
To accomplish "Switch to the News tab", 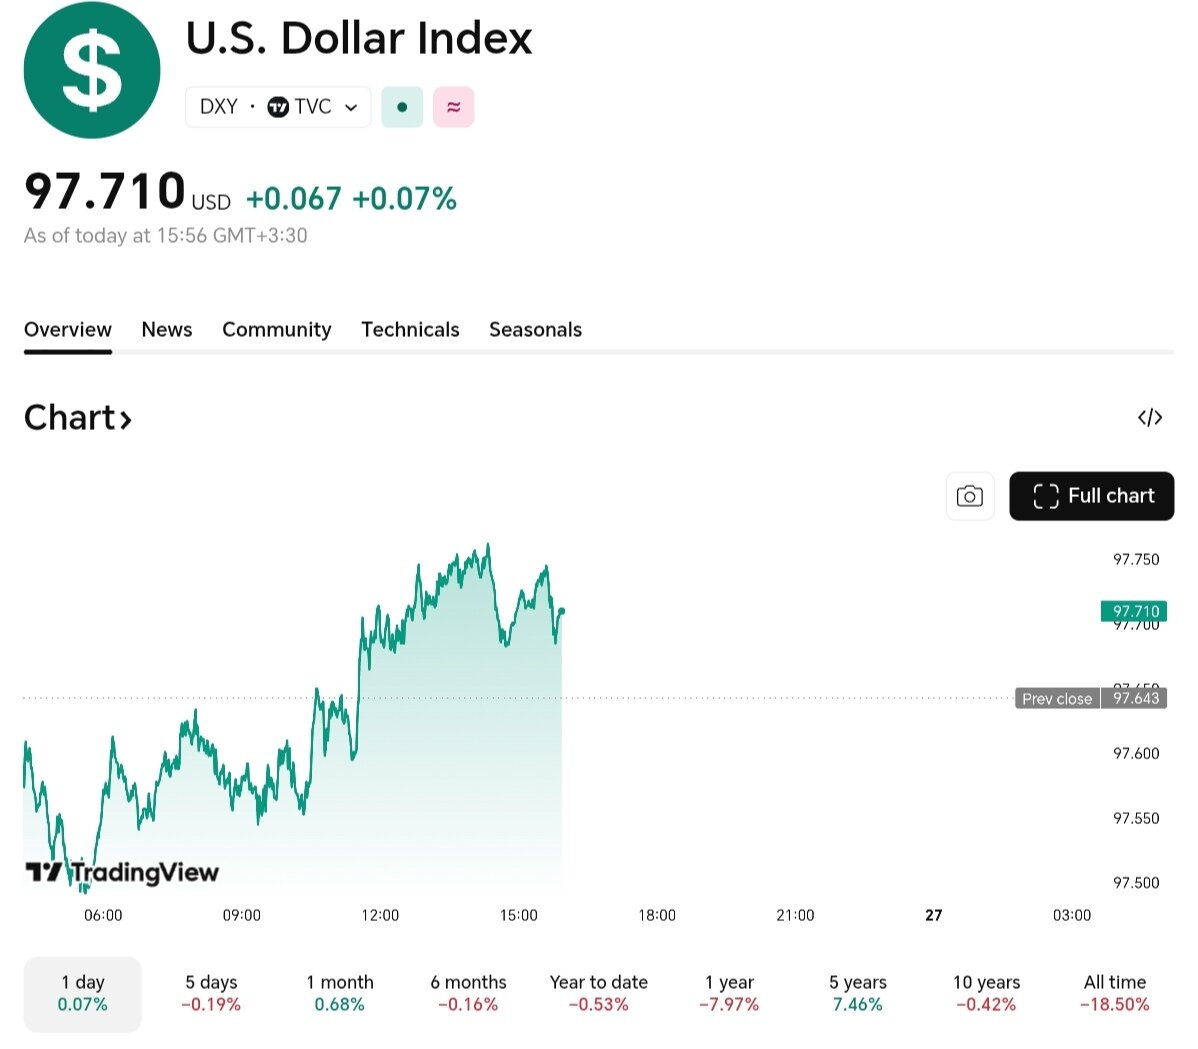I will tap(167, 330).
